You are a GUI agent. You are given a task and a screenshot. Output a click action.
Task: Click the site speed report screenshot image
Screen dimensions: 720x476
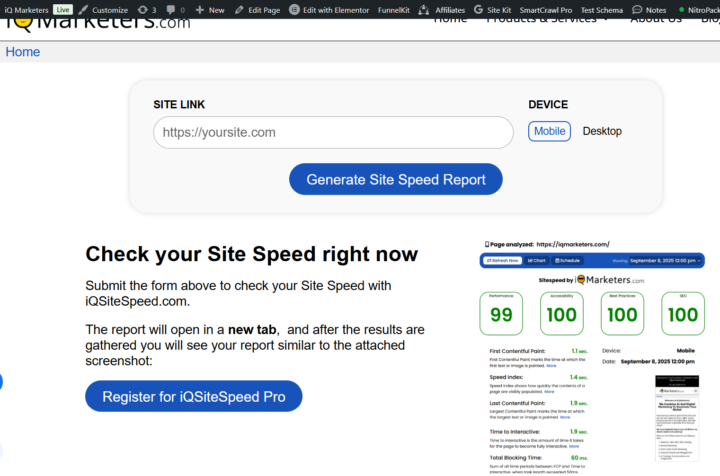592,357
